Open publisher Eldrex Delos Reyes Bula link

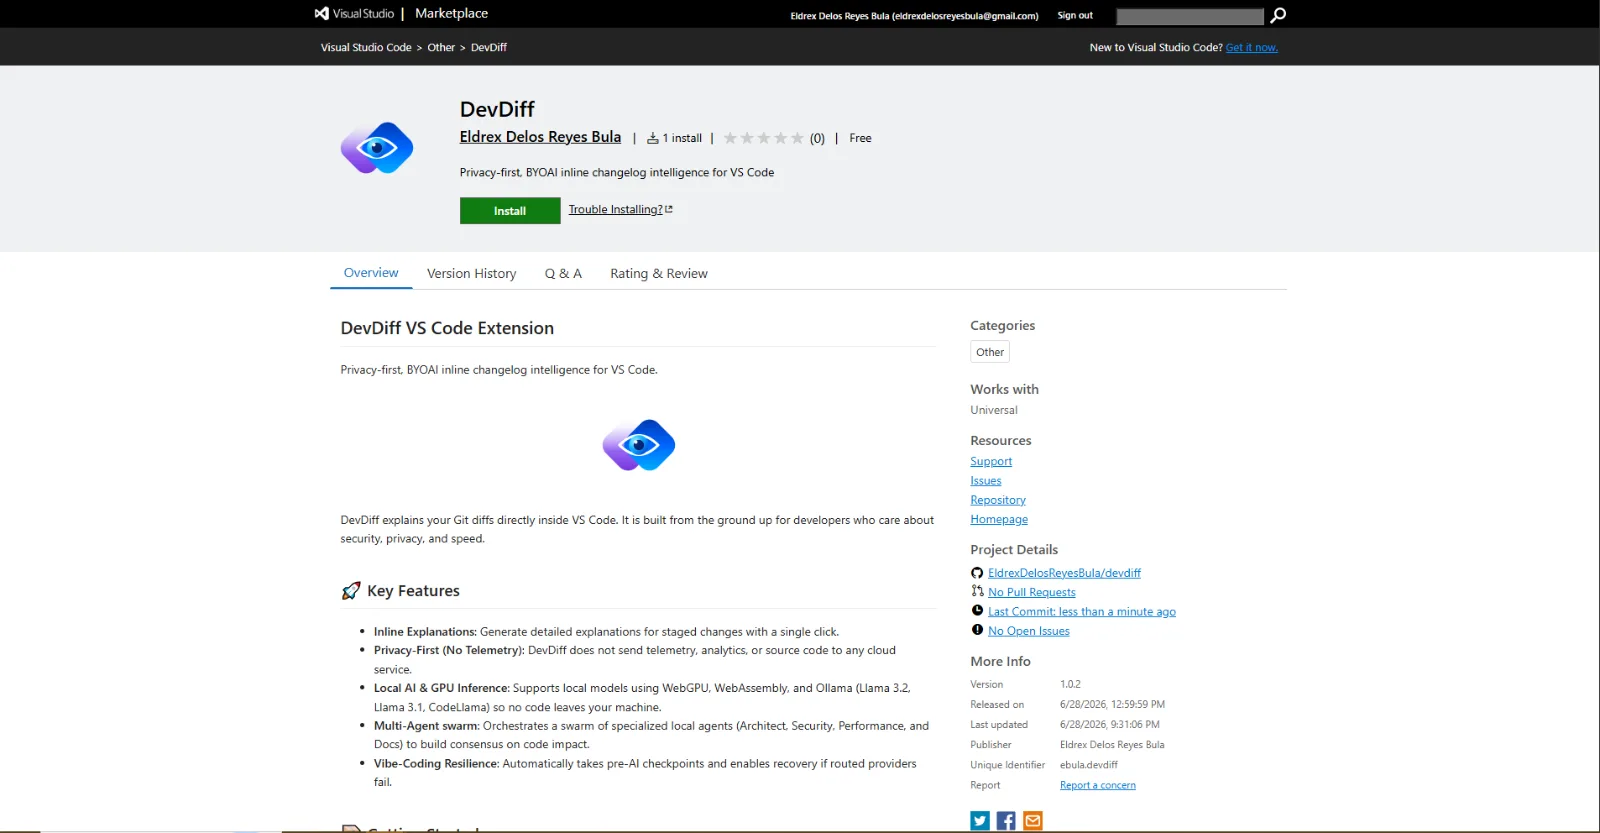[x=540, y=137]
